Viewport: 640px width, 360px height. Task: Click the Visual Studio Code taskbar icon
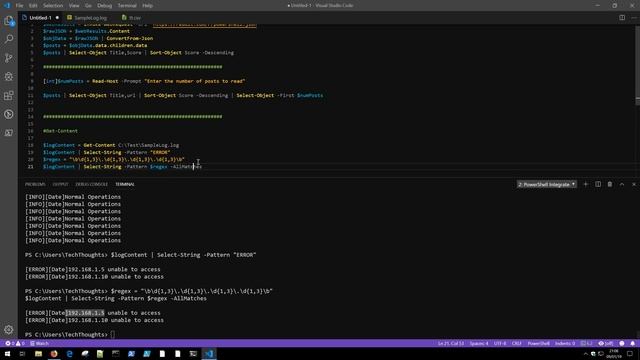pyautogui.click(x=209, y=353)
